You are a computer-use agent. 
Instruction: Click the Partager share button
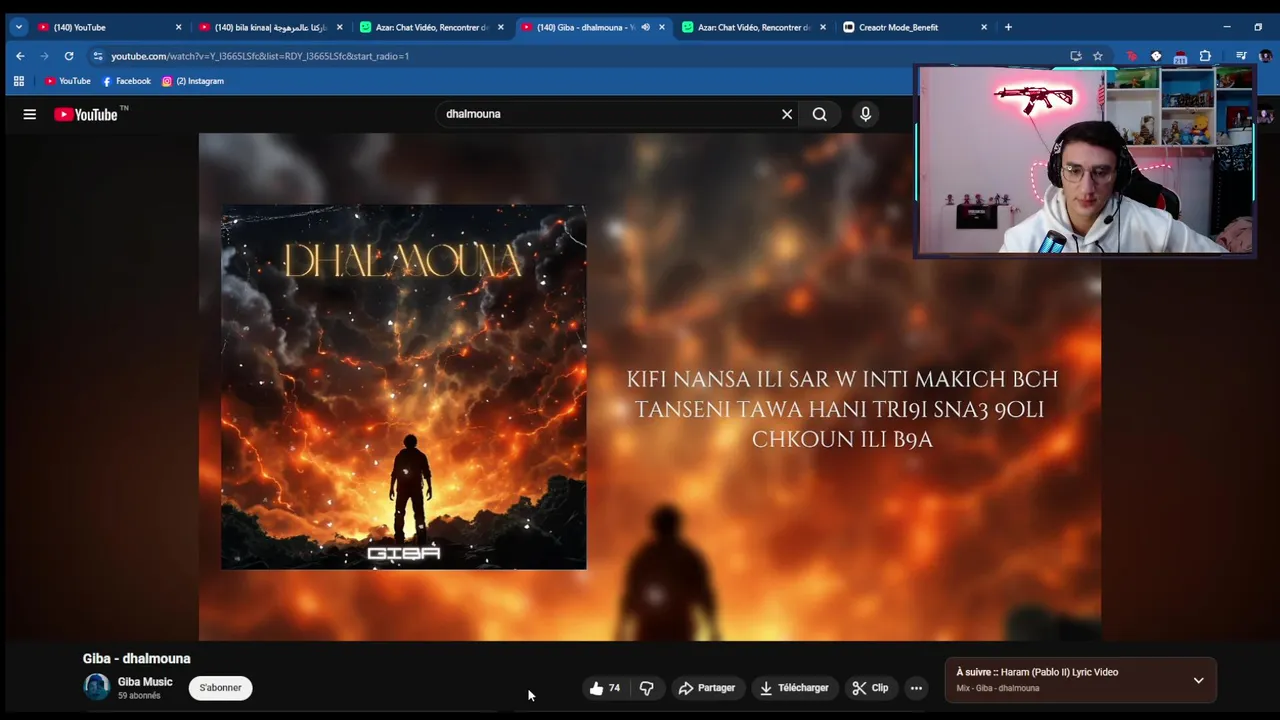(x=707, y=688)
